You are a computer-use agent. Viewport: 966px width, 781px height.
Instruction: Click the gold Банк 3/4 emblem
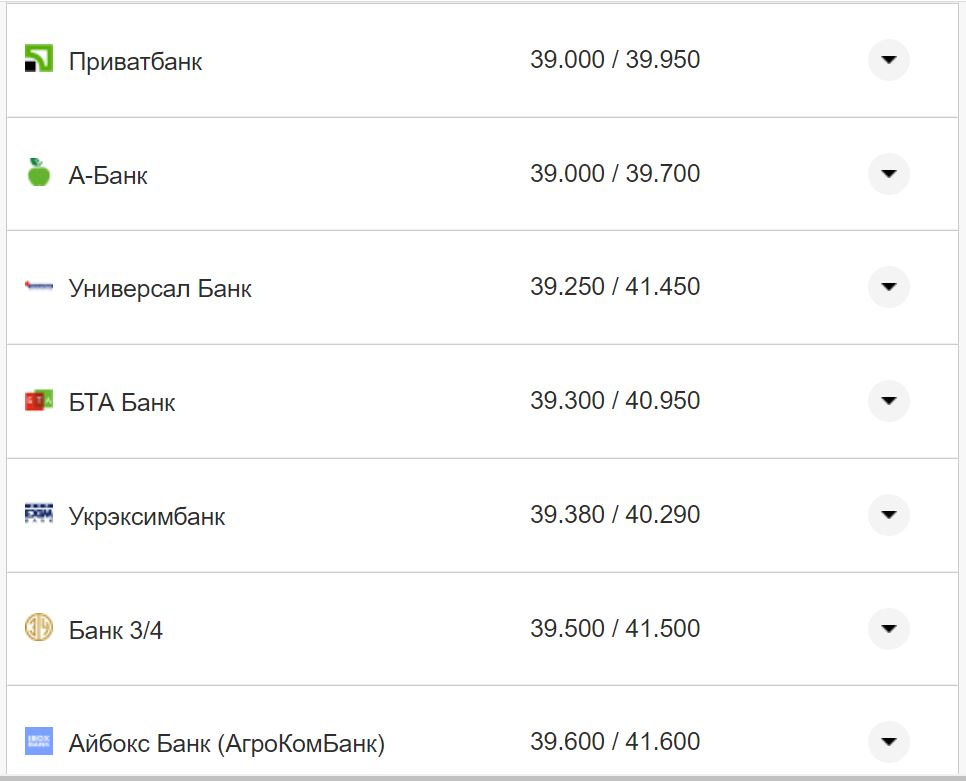tap(38, 628)
